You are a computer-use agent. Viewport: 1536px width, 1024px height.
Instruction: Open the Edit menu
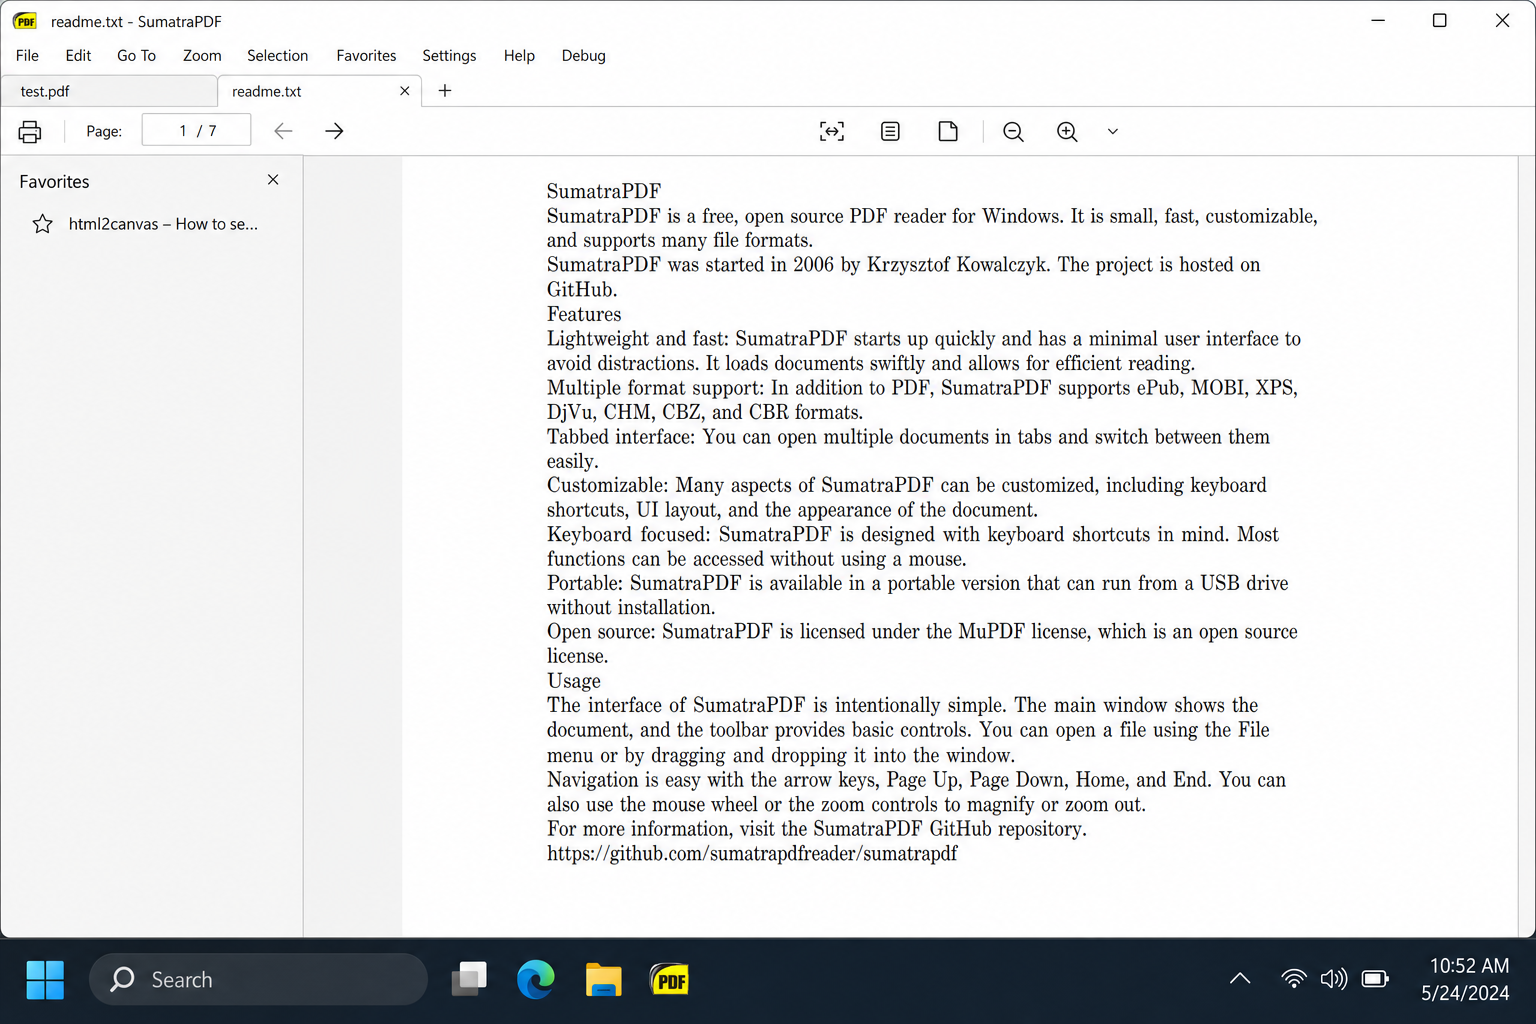78,56
